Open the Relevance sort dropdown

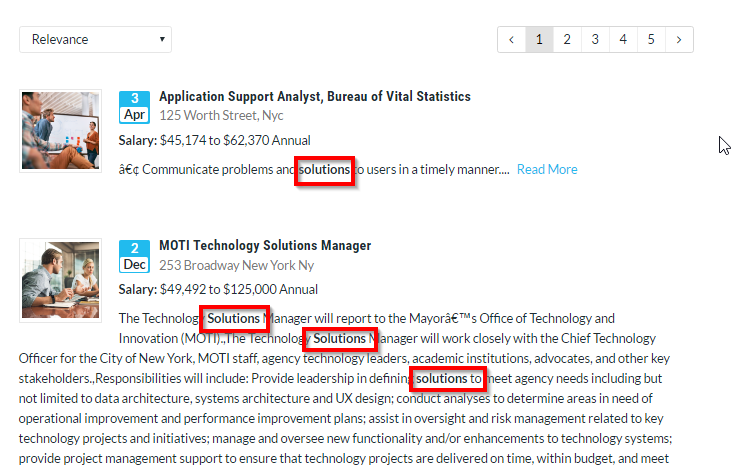coord(95,40)
